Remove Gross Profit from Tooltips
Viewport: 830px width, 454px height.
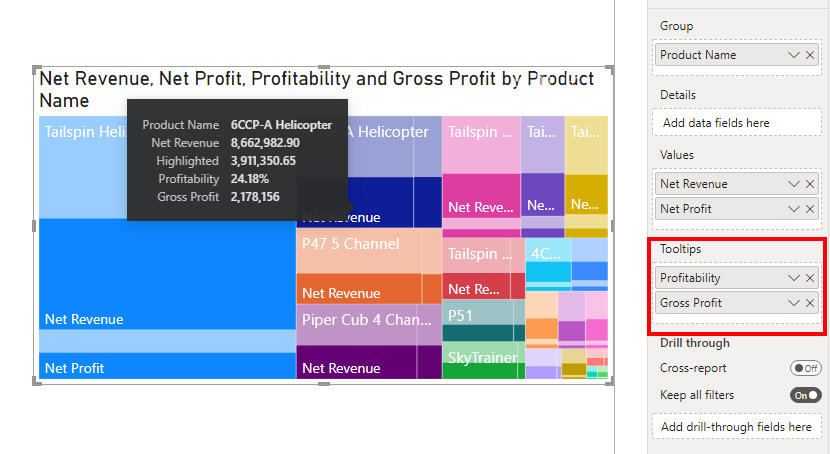click(810, 303)
